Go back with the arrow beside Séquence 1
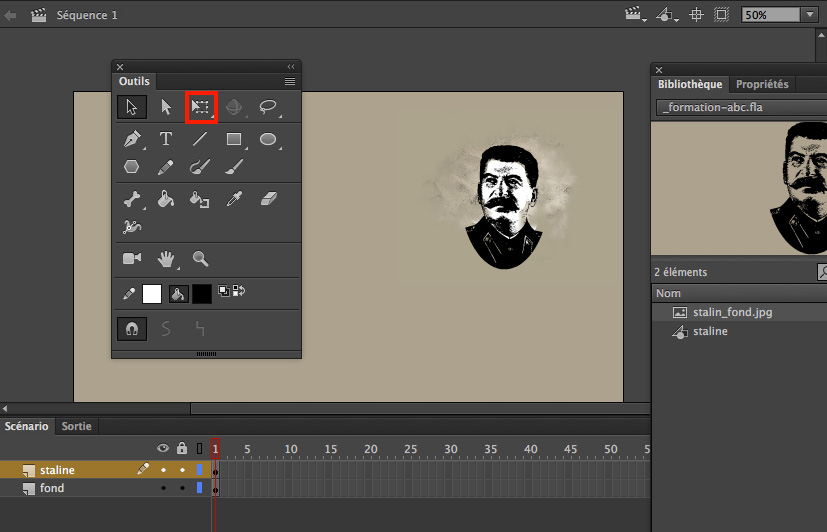 click(x=9, y=15)
